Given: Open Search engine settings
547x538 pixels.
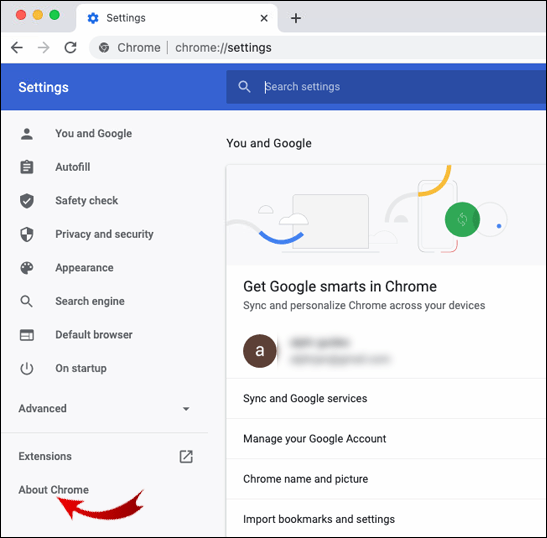Looking at the screenshot, I should pyautogui.click(x=90, y=301).
